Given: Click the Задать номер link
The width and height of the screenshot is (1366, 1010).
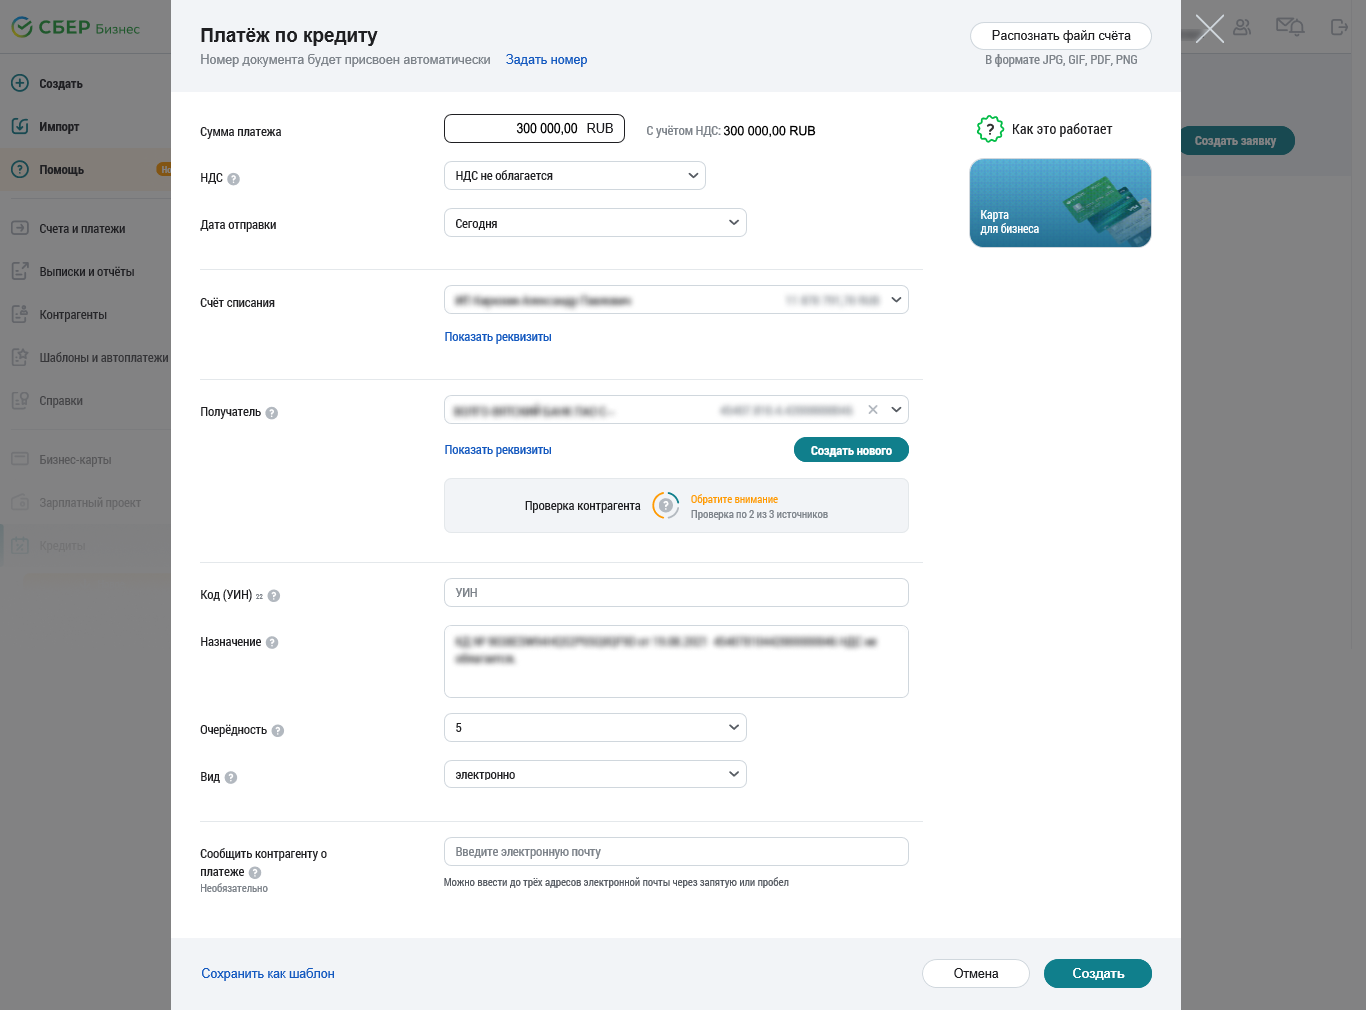Looking at the screenshot, I should pyautogui.click(x=546, y=60).
